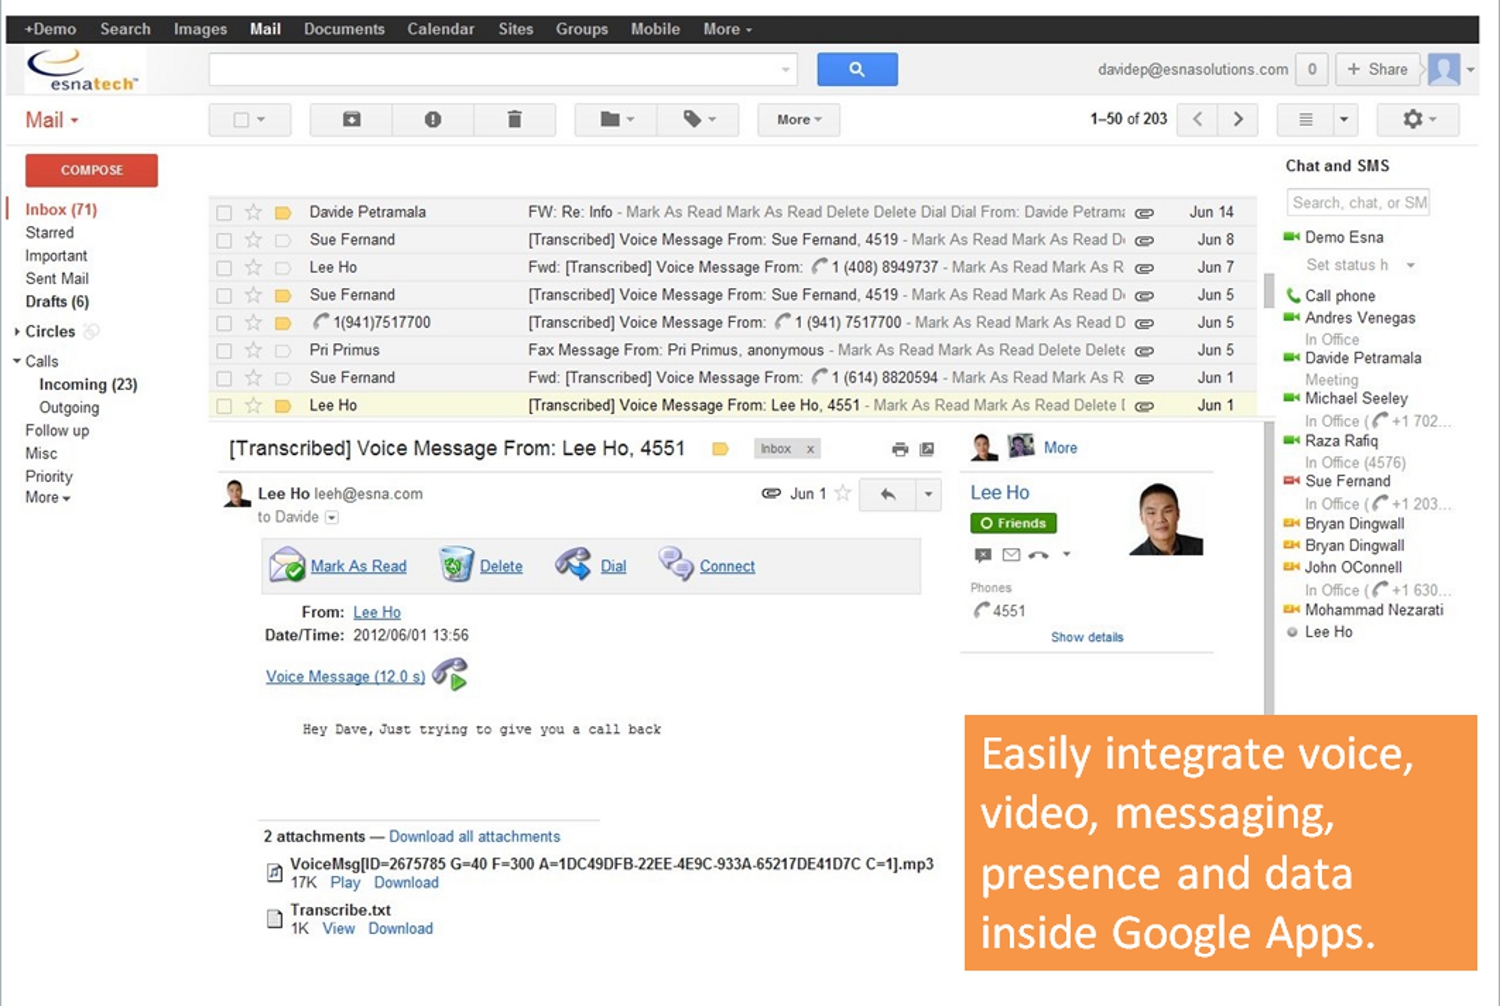Click the Mark As Read envelope icon
Image resolution: width=1500 pixels, height=1006 pixels.
point(287,565)
